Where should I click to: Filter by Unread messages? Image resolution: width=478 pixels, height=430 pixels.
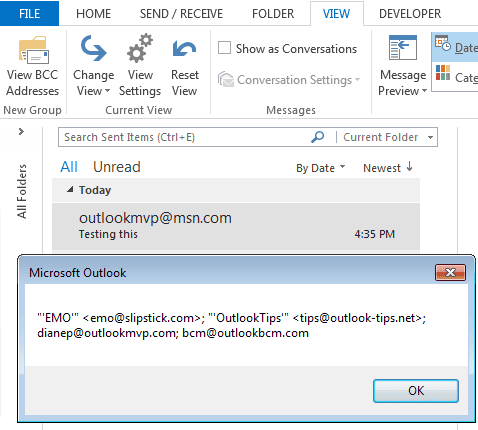point(117,167)
